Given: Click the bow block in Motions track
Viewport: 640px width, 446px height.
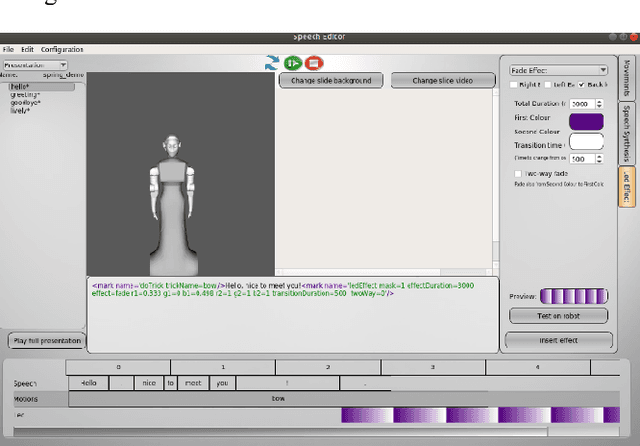Looking at the screenshot, I should (x=278, y=398).
